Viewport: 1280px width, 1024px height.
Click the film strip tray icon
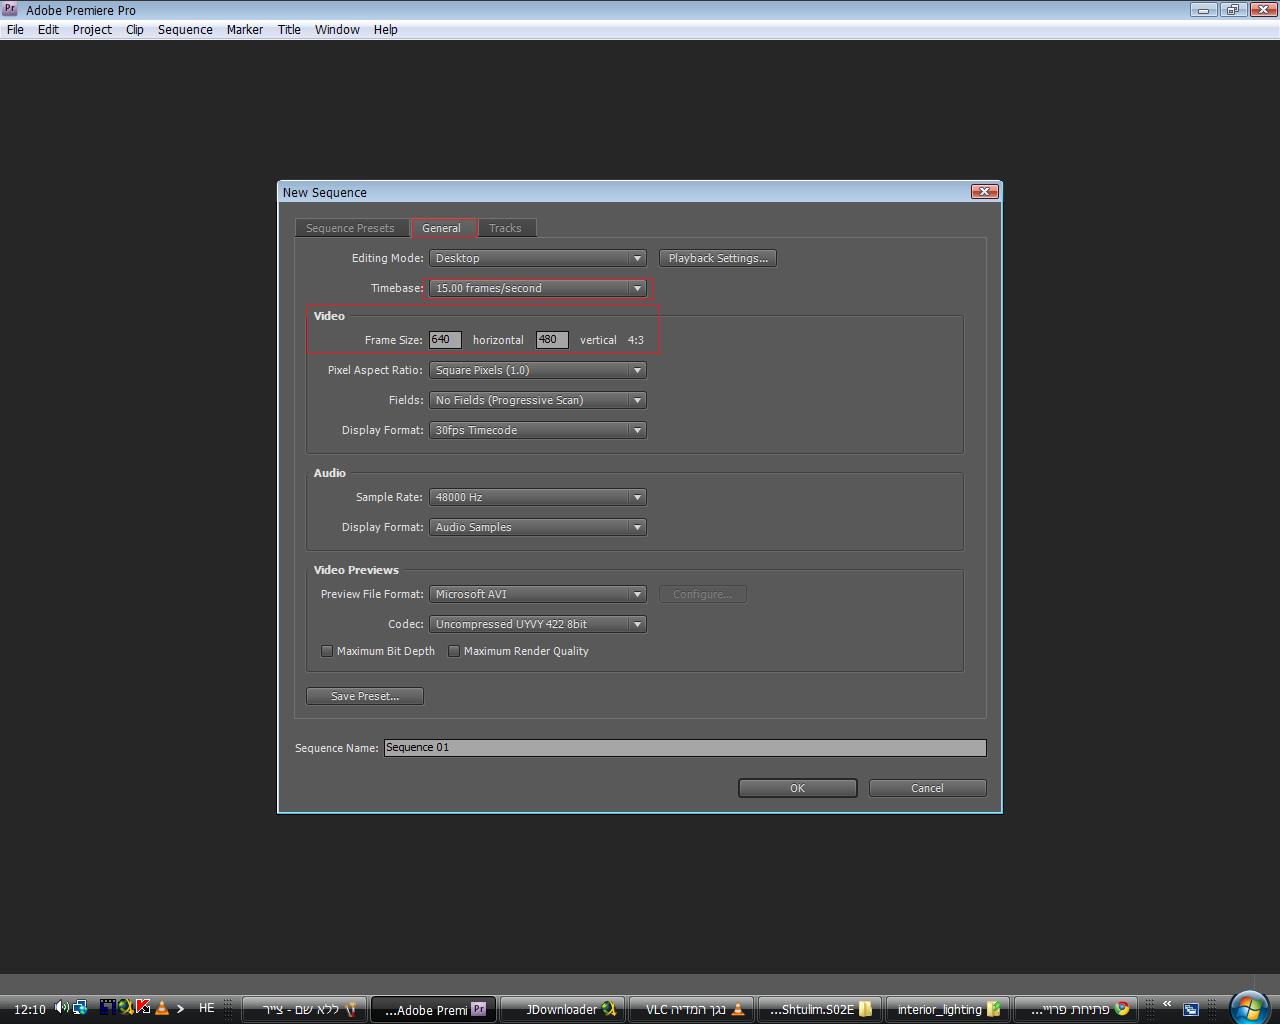[x=107, y=1008]
